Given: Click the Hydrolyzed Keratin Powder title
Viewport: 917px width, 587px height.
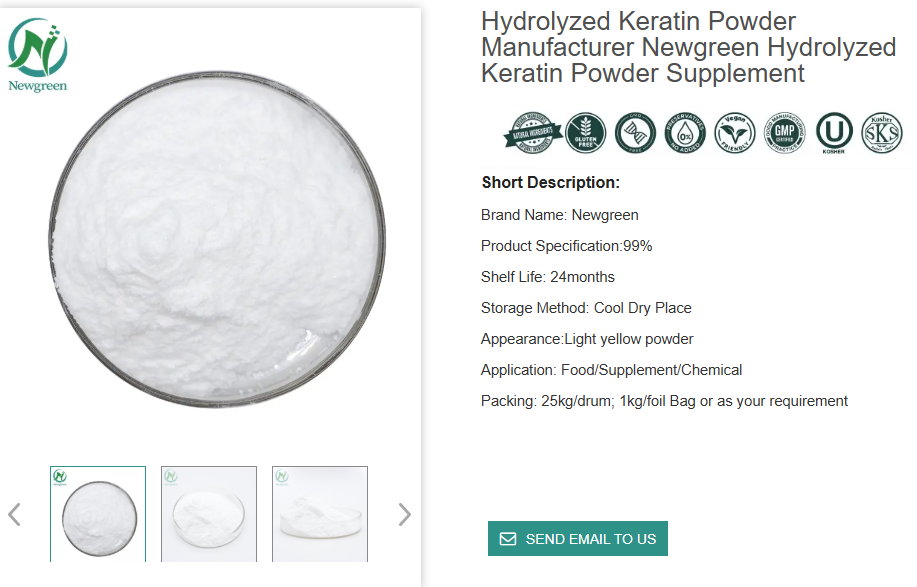Looking at the screenshot, I should click(x=688, y=47).
